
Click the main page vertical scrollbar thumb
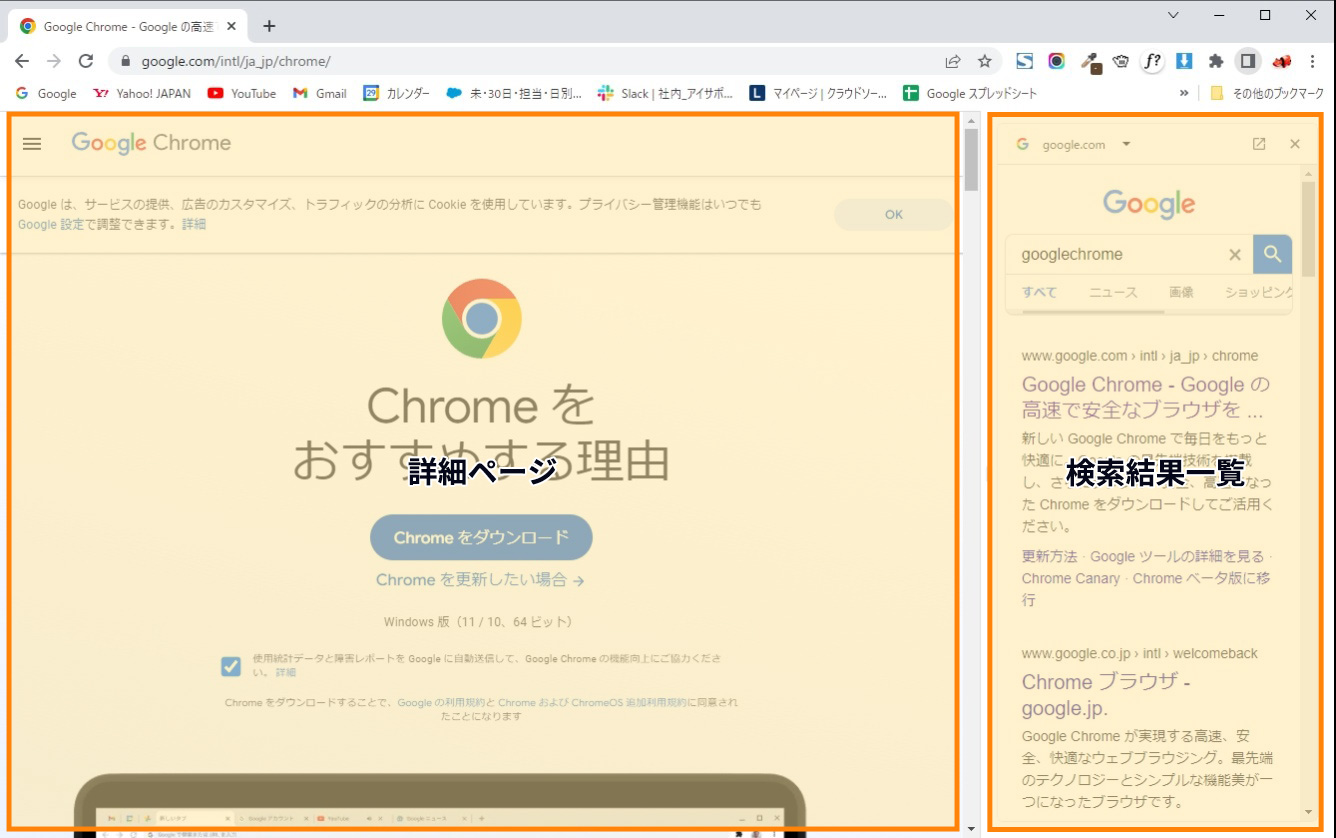(971, 160)
